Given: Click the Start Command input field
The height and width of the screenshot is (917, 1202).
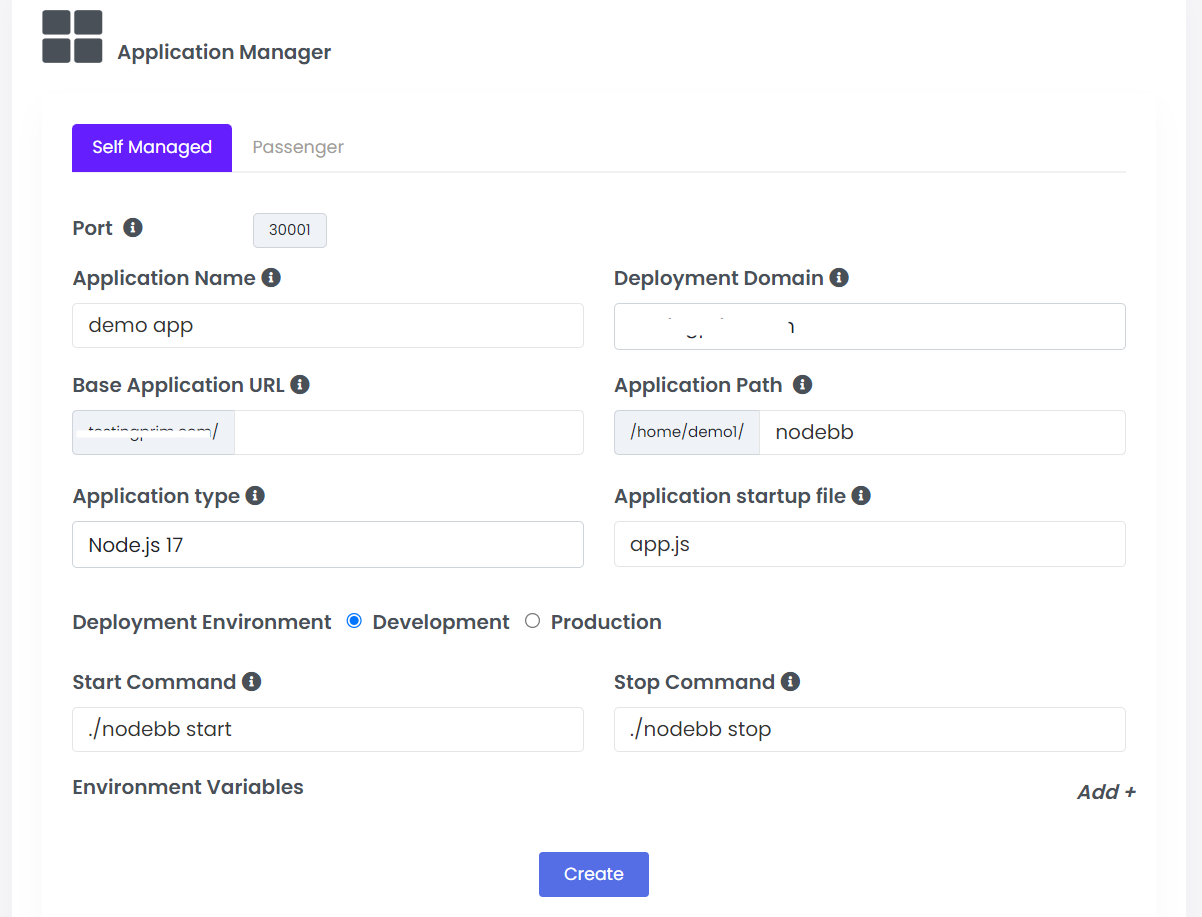Looking at the screenshot, I should (x=327, y=729).
